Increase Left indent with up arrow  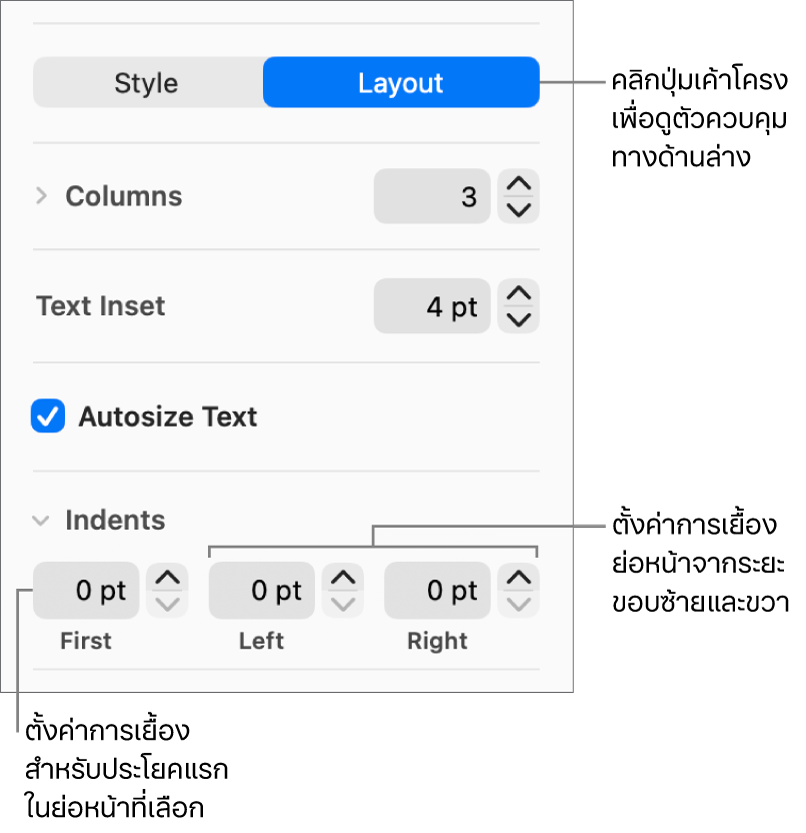(x=343, y=578)
